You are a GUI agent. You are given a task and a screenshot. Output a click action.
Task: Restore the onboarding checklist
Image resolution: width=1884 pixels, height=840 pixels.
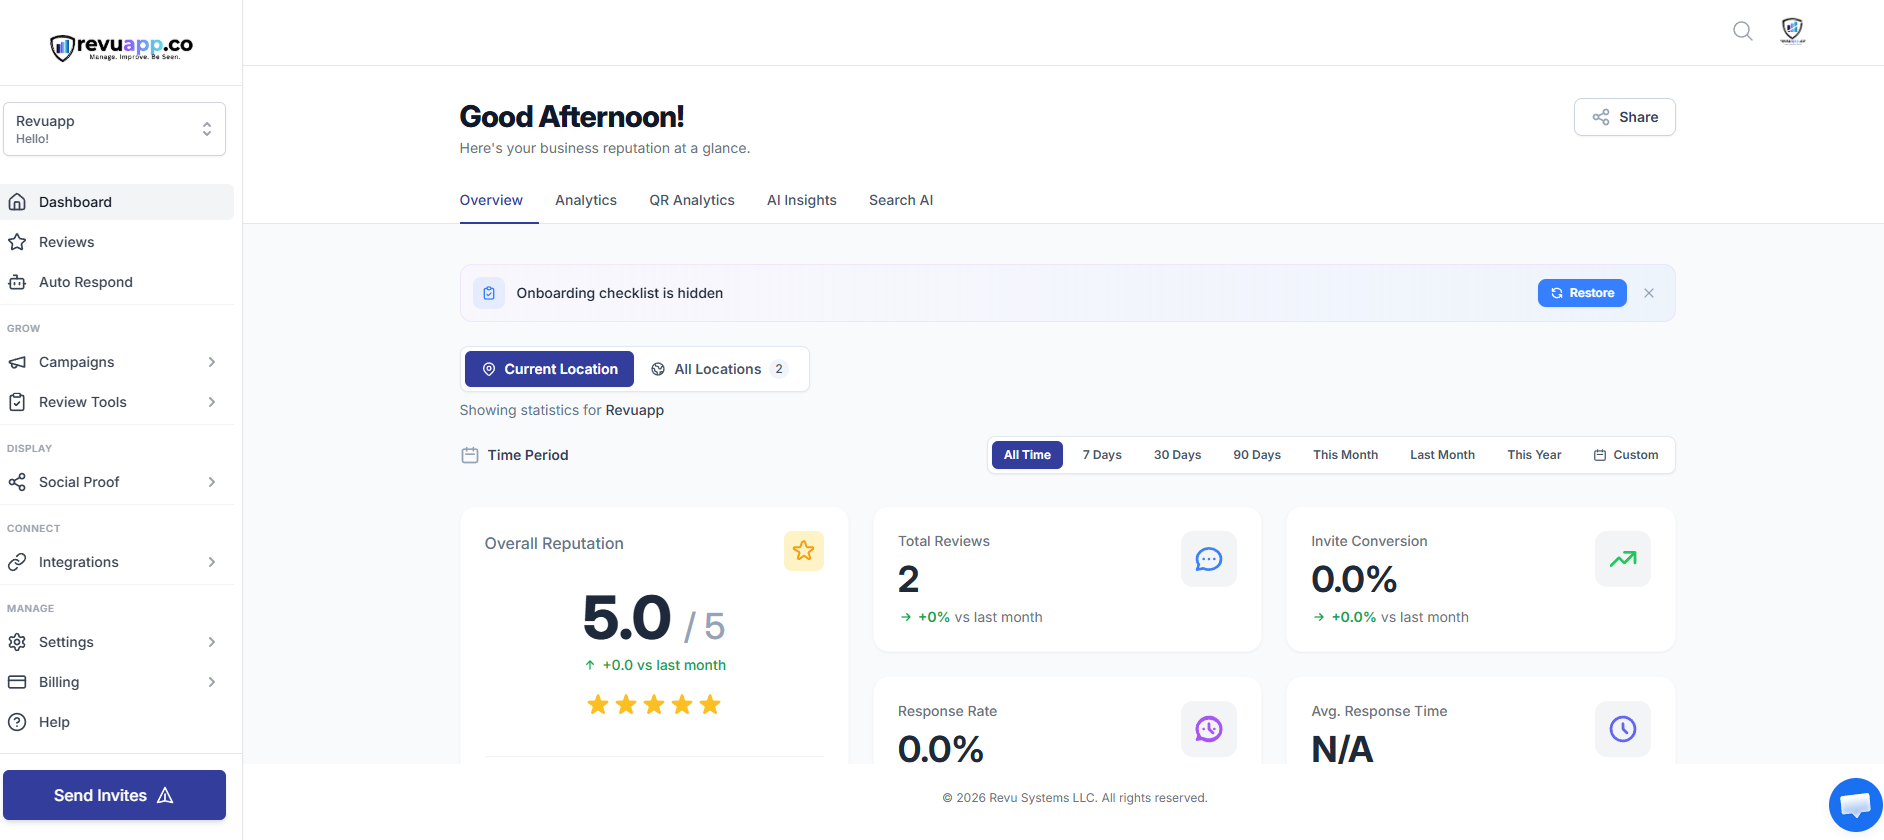click(x=1582, y=293)
